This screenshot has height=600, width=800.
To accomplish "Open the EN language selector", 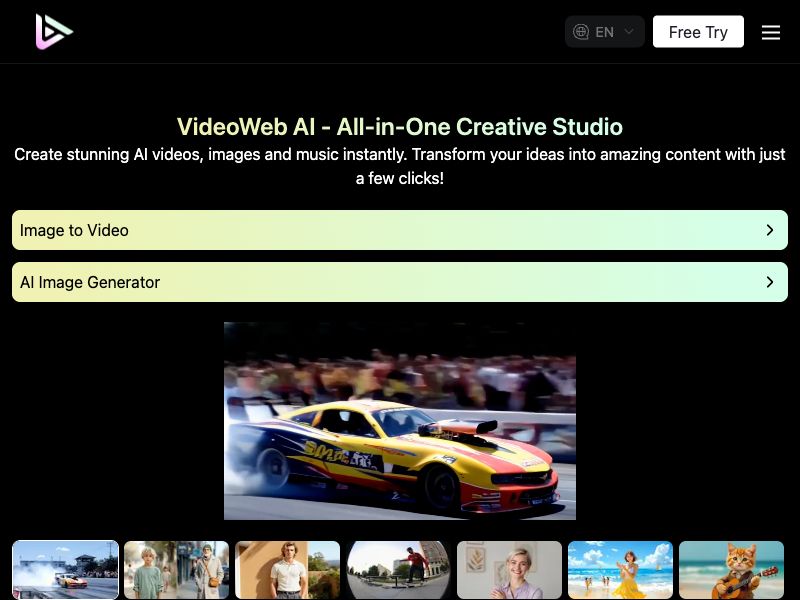I will (x=604, y=31).
